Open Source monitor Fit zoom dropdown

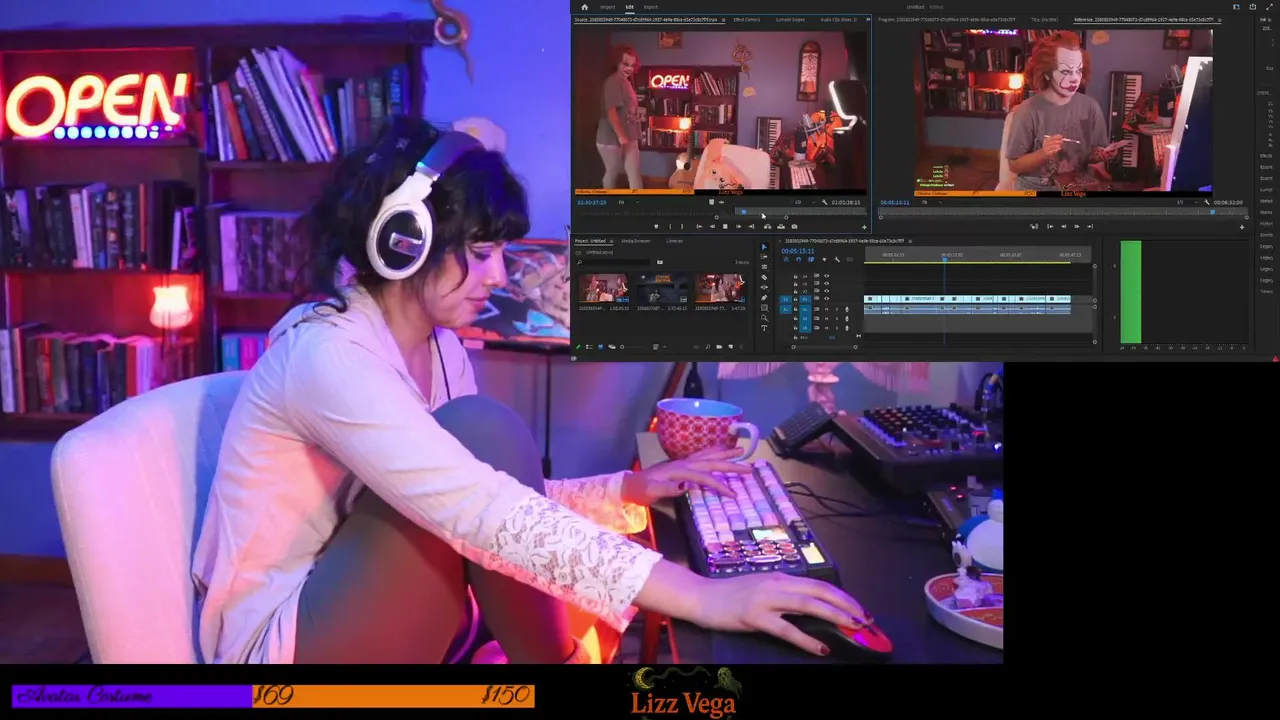(628, 202)
